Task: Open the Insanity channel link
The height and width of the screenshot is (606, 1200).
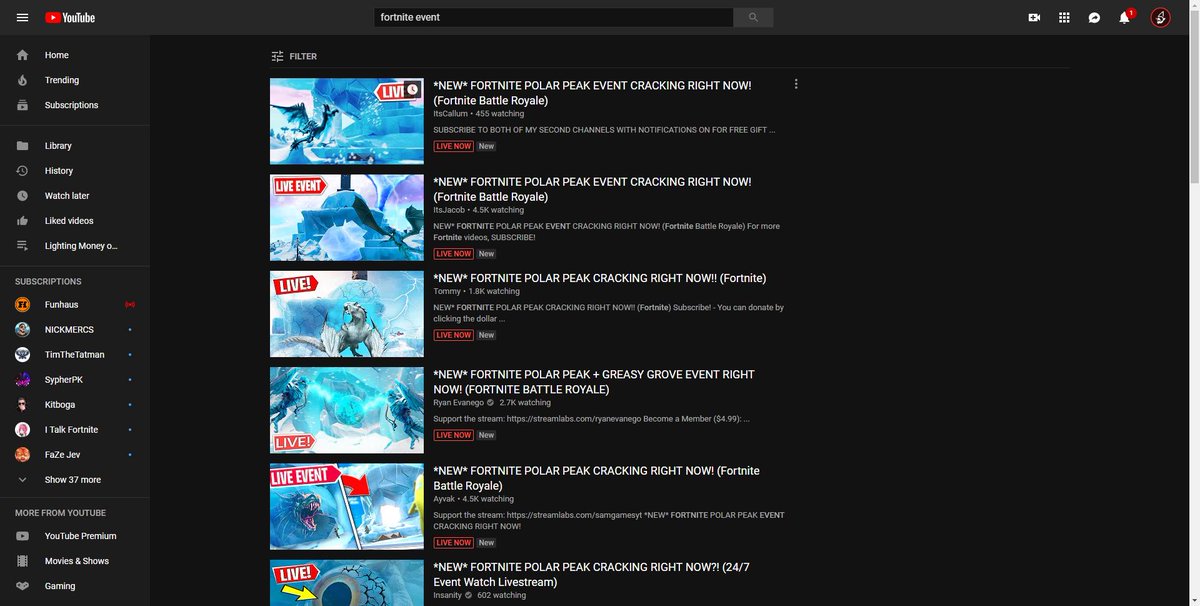Action: (x=447, y=595)
